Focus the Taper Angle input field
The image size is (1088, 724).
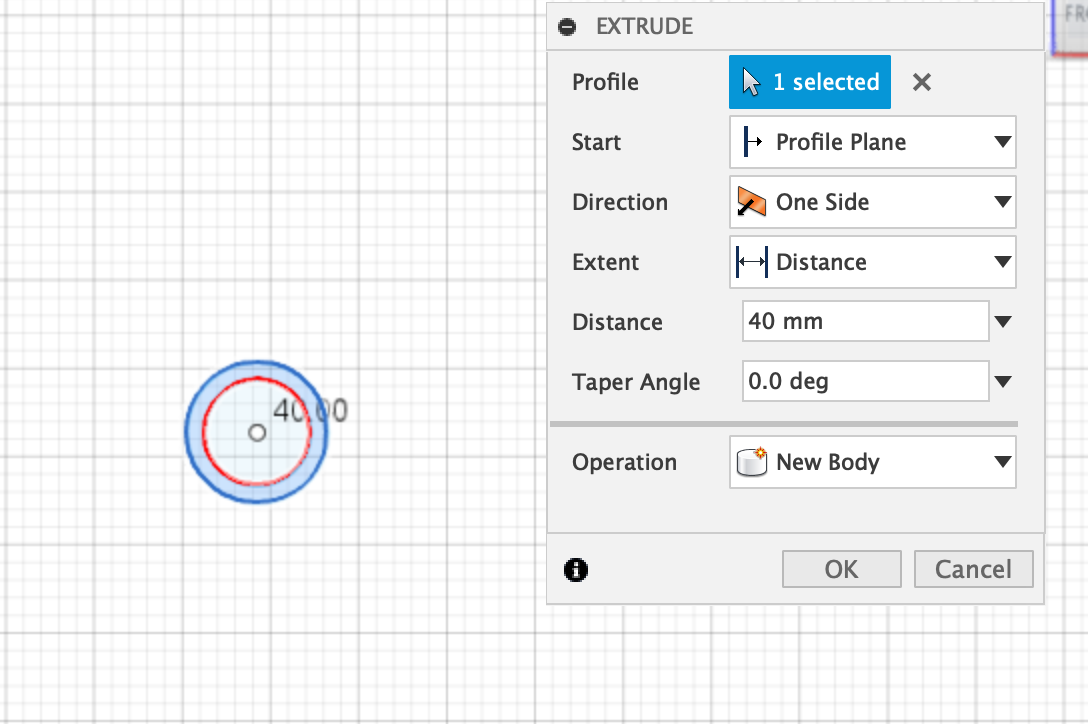(x=865, y=382)
